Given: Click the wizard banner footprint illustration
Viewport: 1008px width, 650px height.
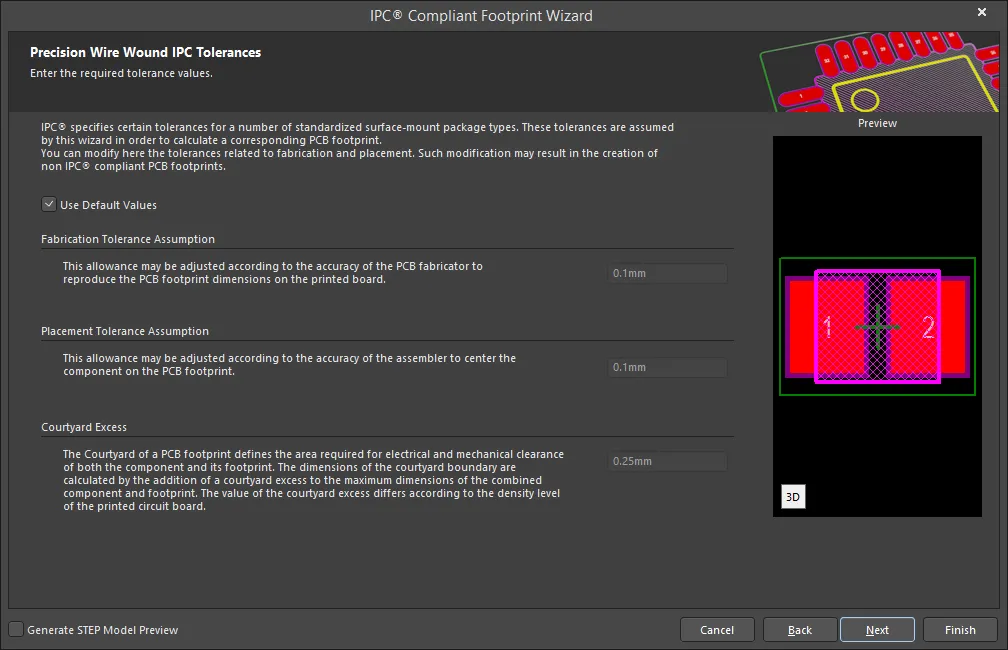Looking at the screenshot, I should tap(879, 72).
